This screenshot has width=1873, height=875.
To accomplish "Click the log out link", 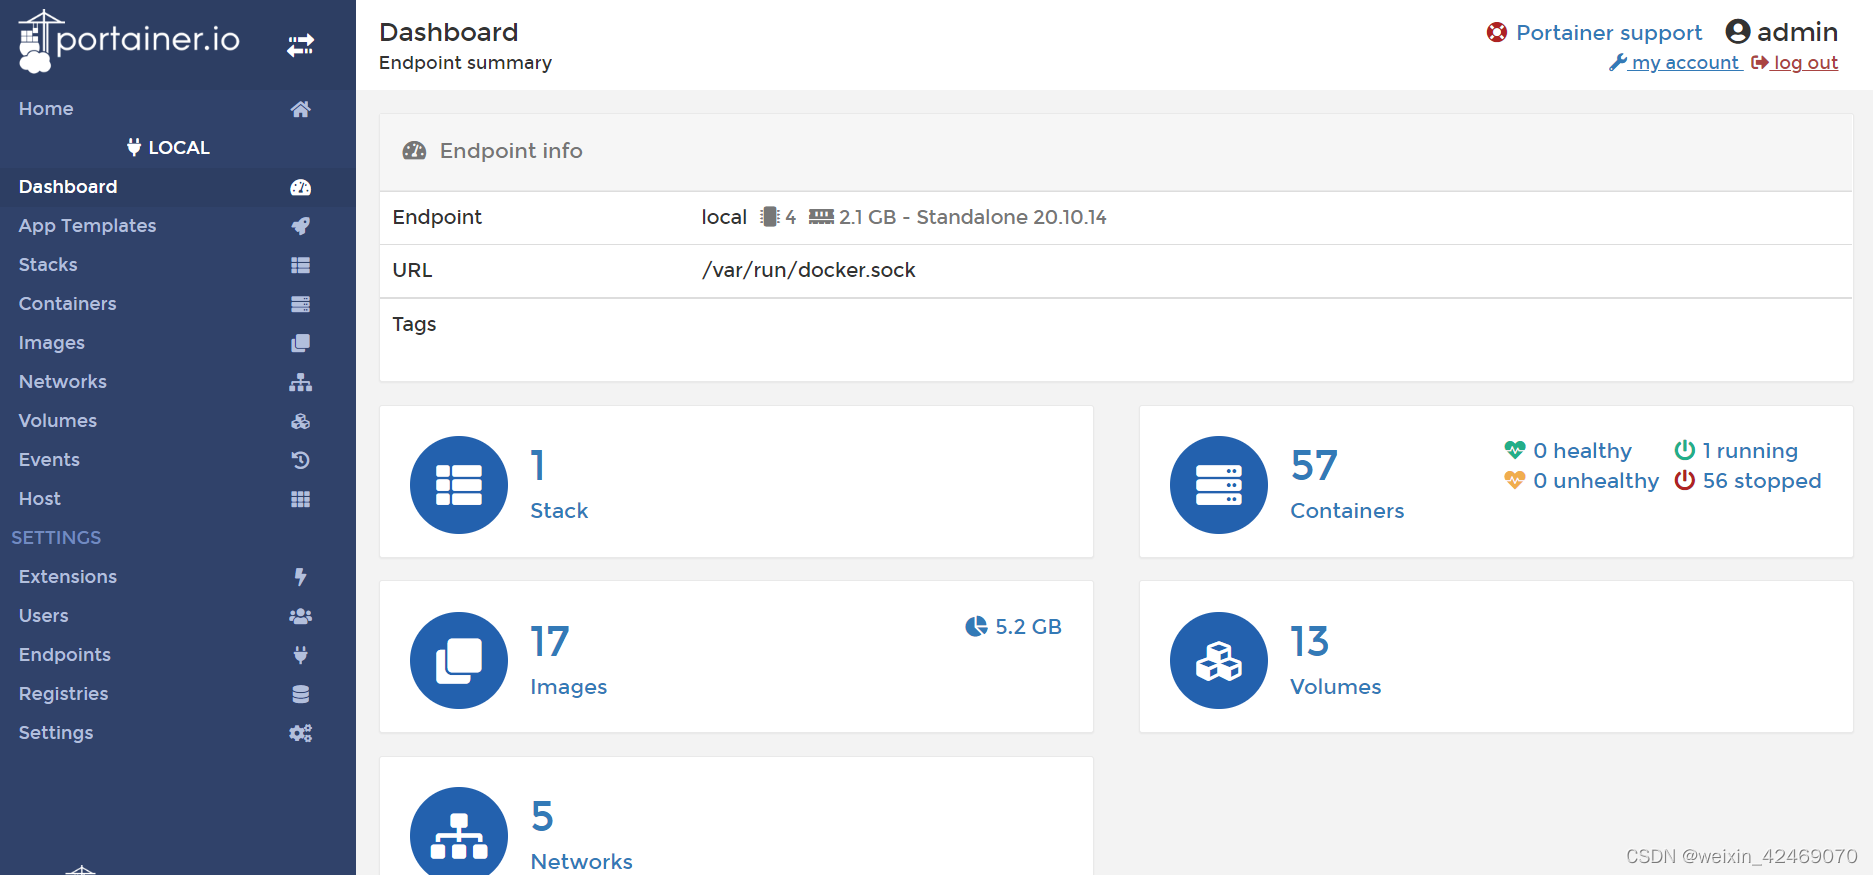I will [x=1795, y=62].
